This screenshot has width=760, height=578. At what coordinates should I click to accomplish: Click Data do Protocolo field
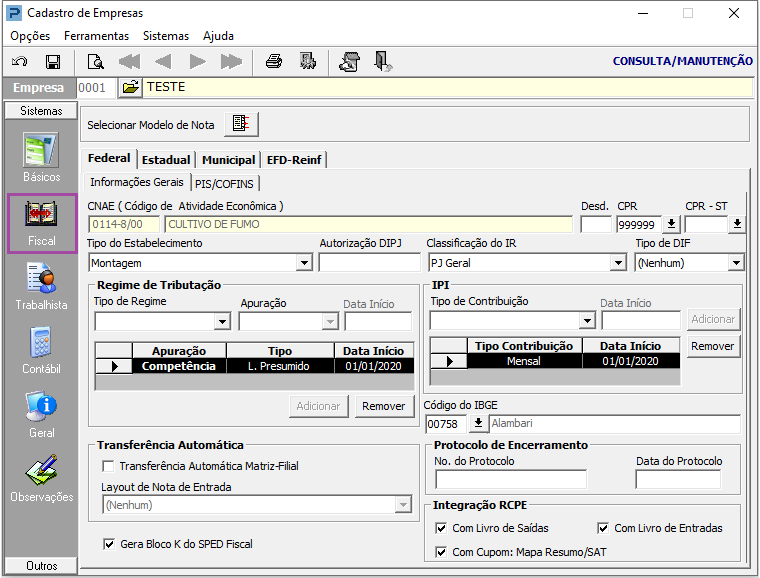tap(678, 480)
